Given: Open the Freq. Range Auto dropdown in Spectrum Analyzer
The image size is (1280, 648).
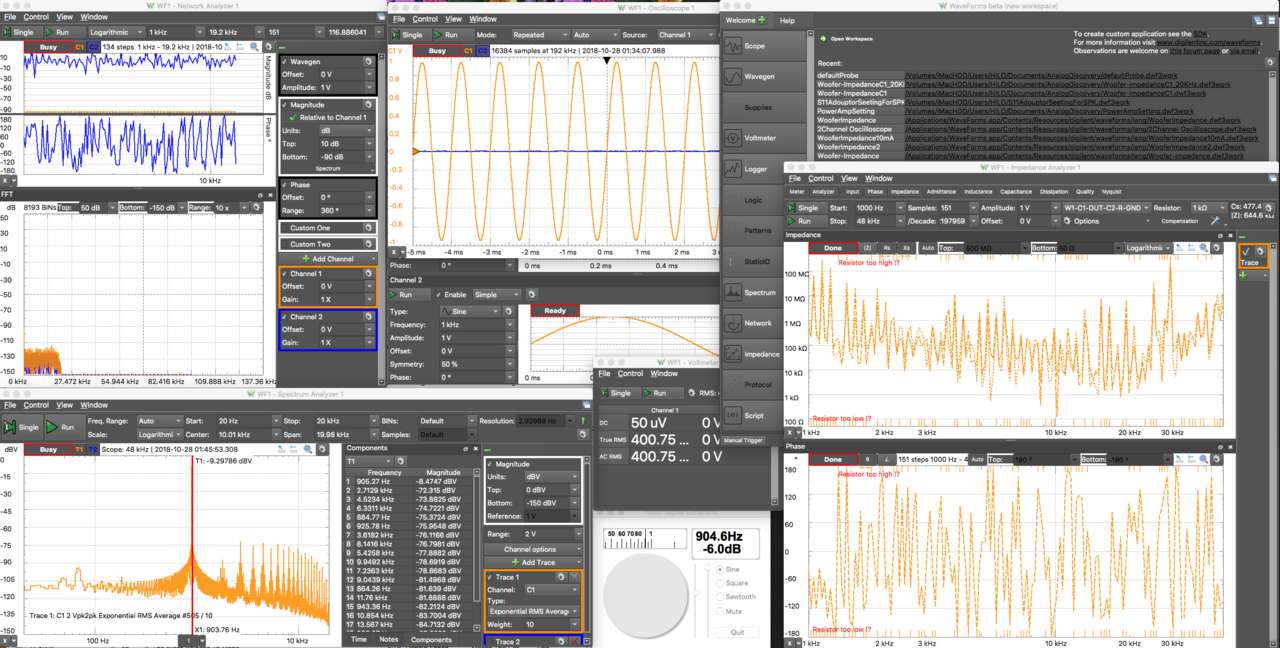Looking at the screenshot, I should click(x=159, y=421).
